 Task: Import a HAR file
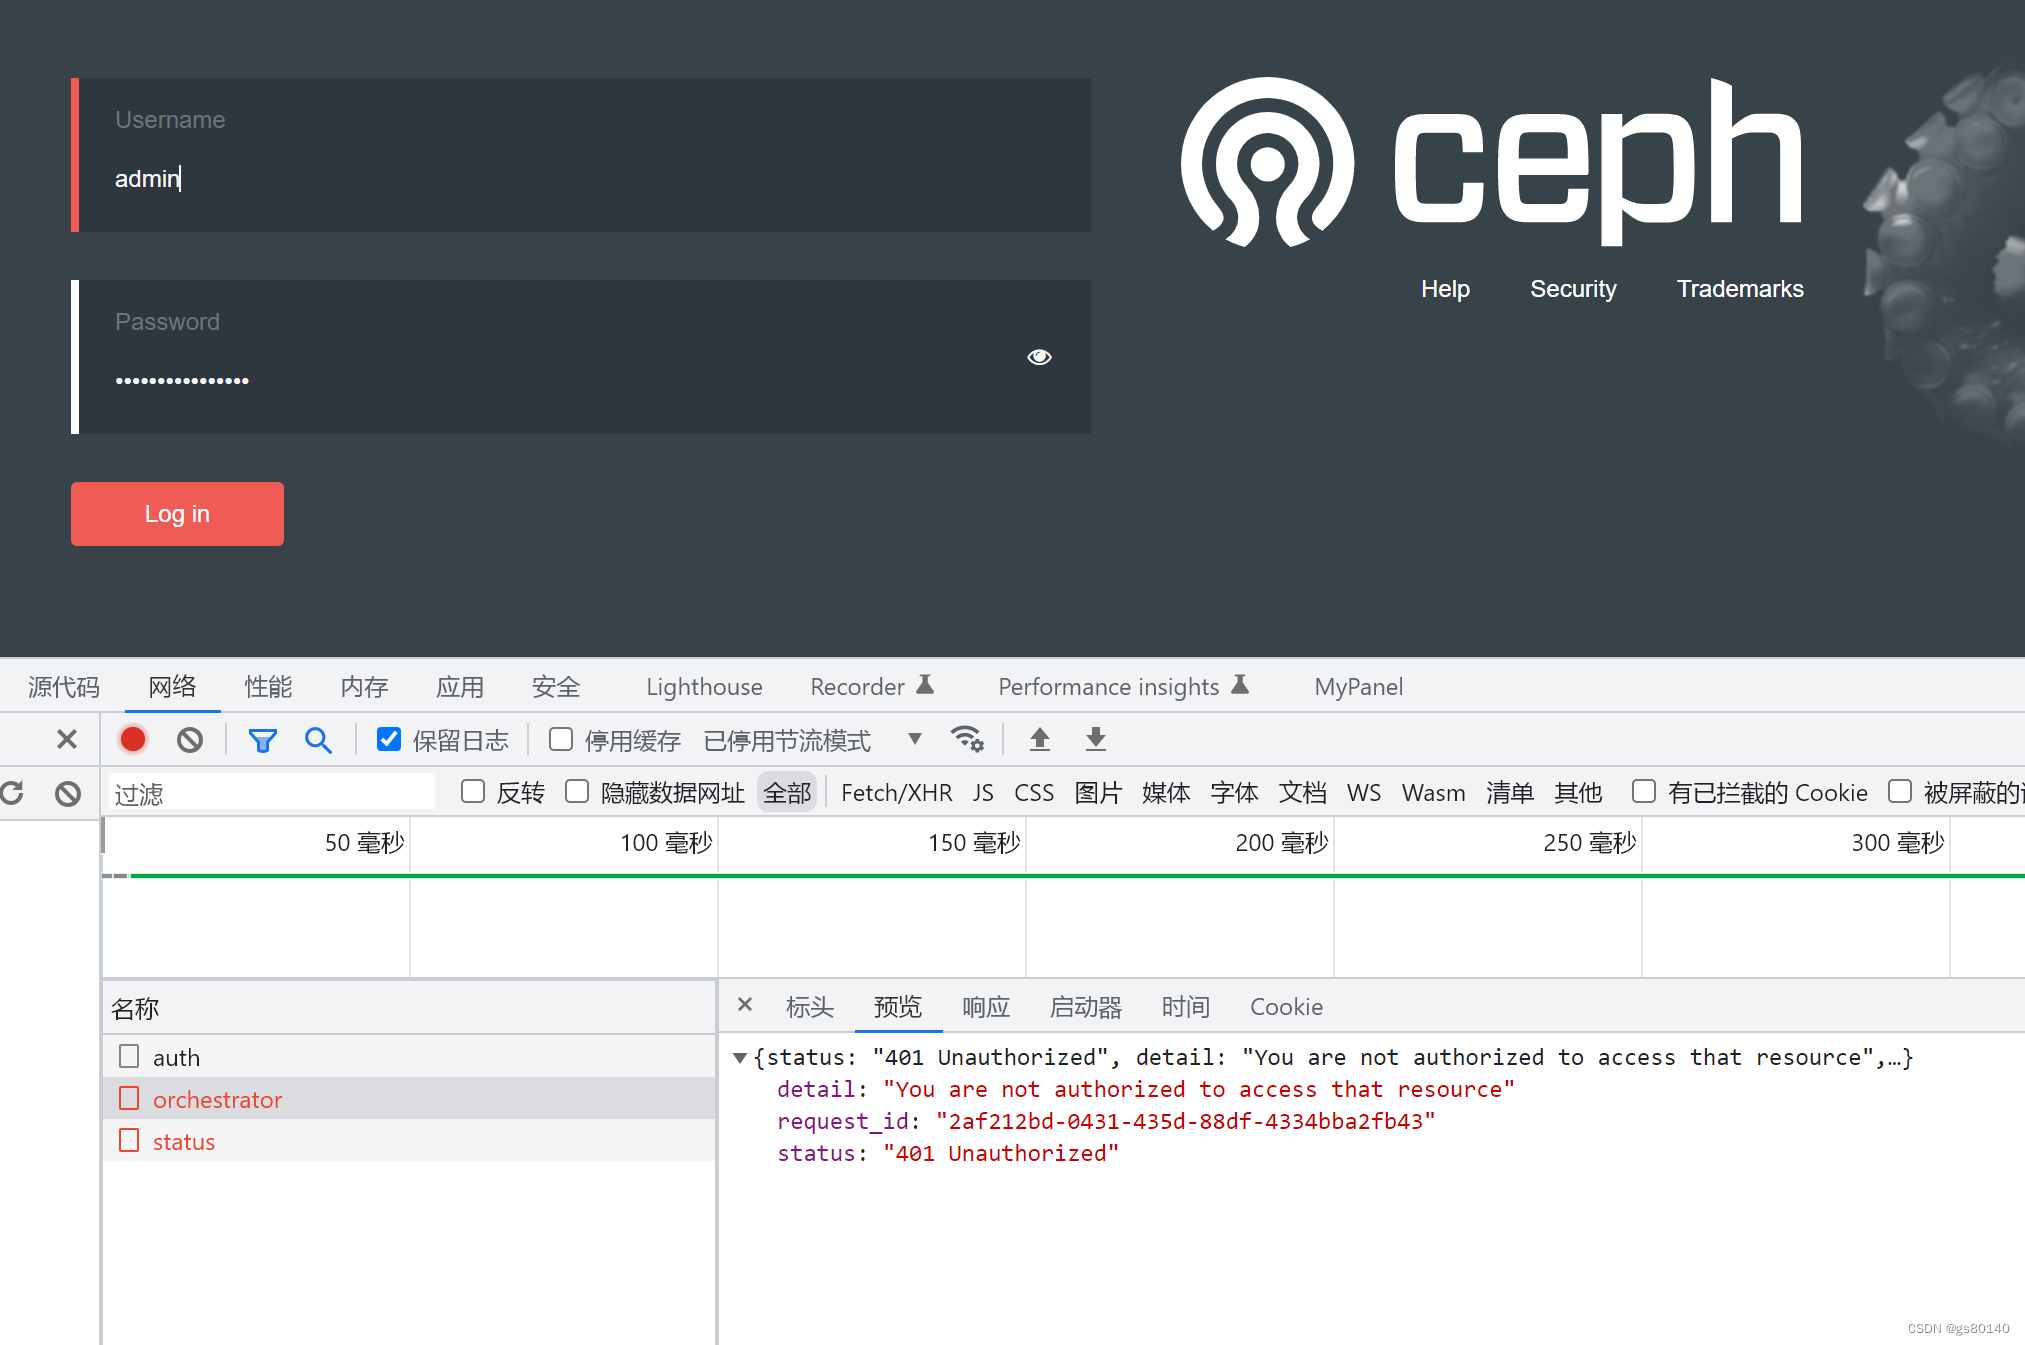pos(1039,740)
